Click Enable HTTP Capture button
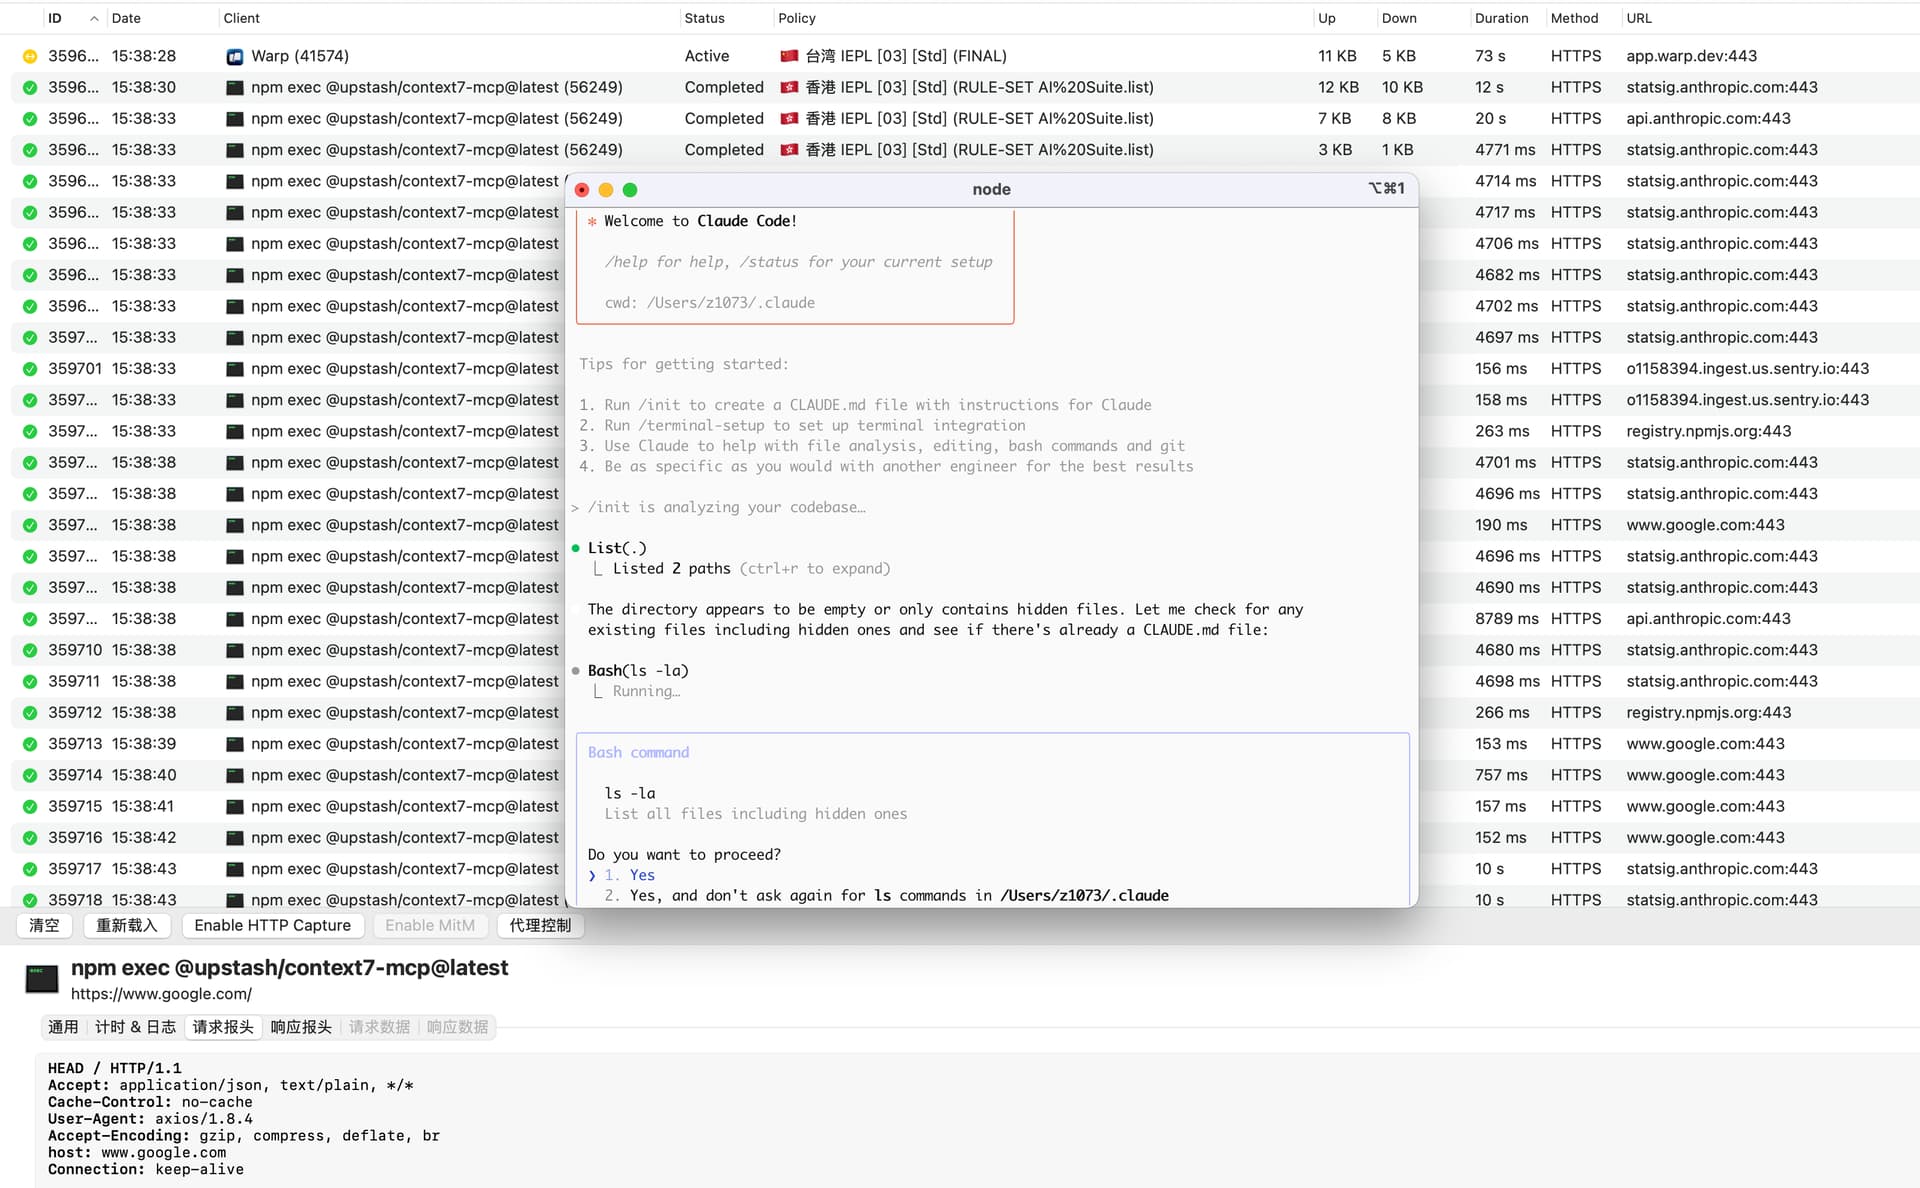 point(273,926)
